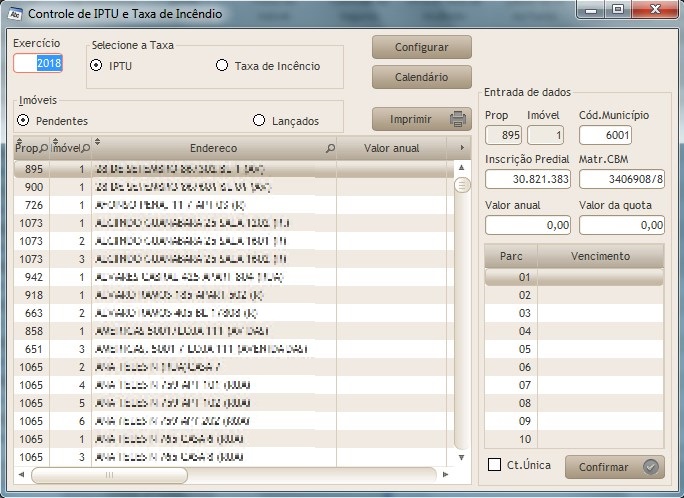Click the search icon in Endereco column header
Viewport: 684px width, 498px height.
(x=330, y=148)
